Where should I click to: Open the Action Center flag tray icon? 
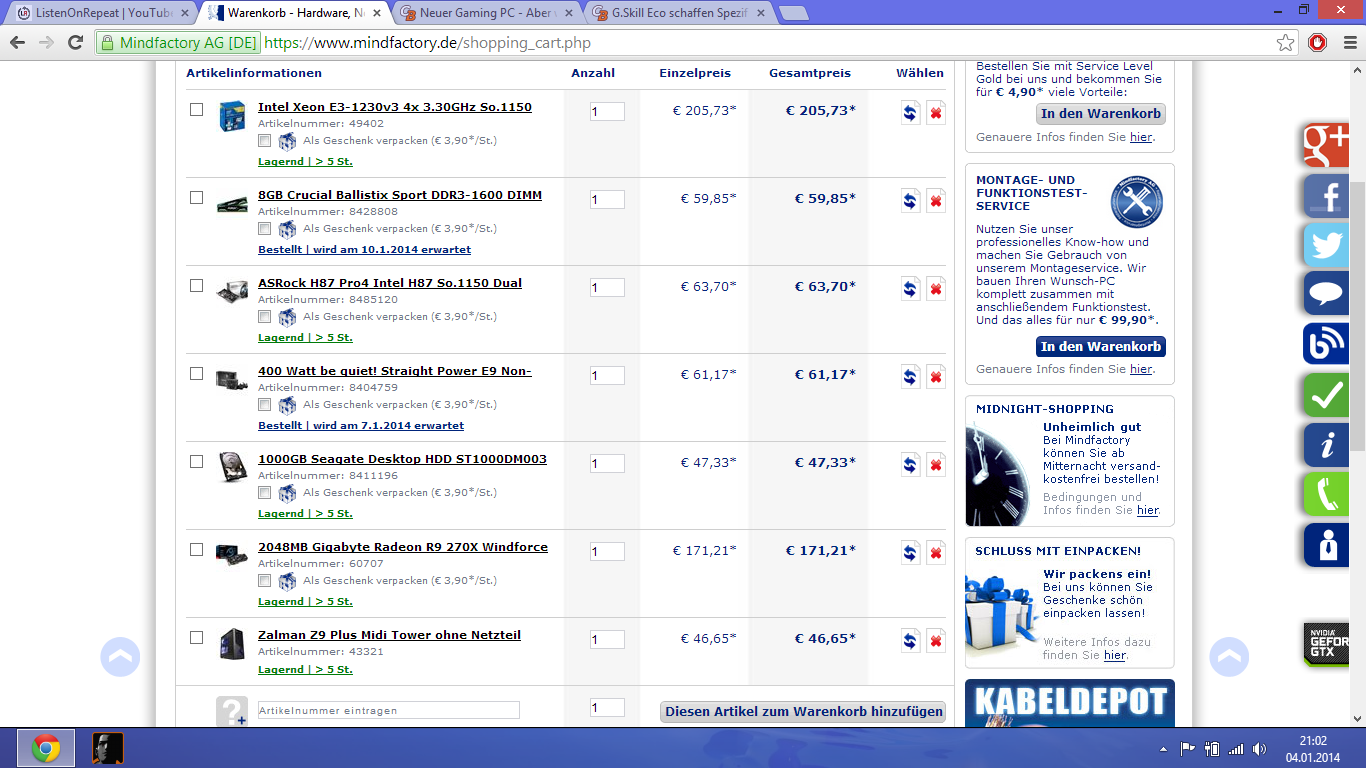point(1188,748)
